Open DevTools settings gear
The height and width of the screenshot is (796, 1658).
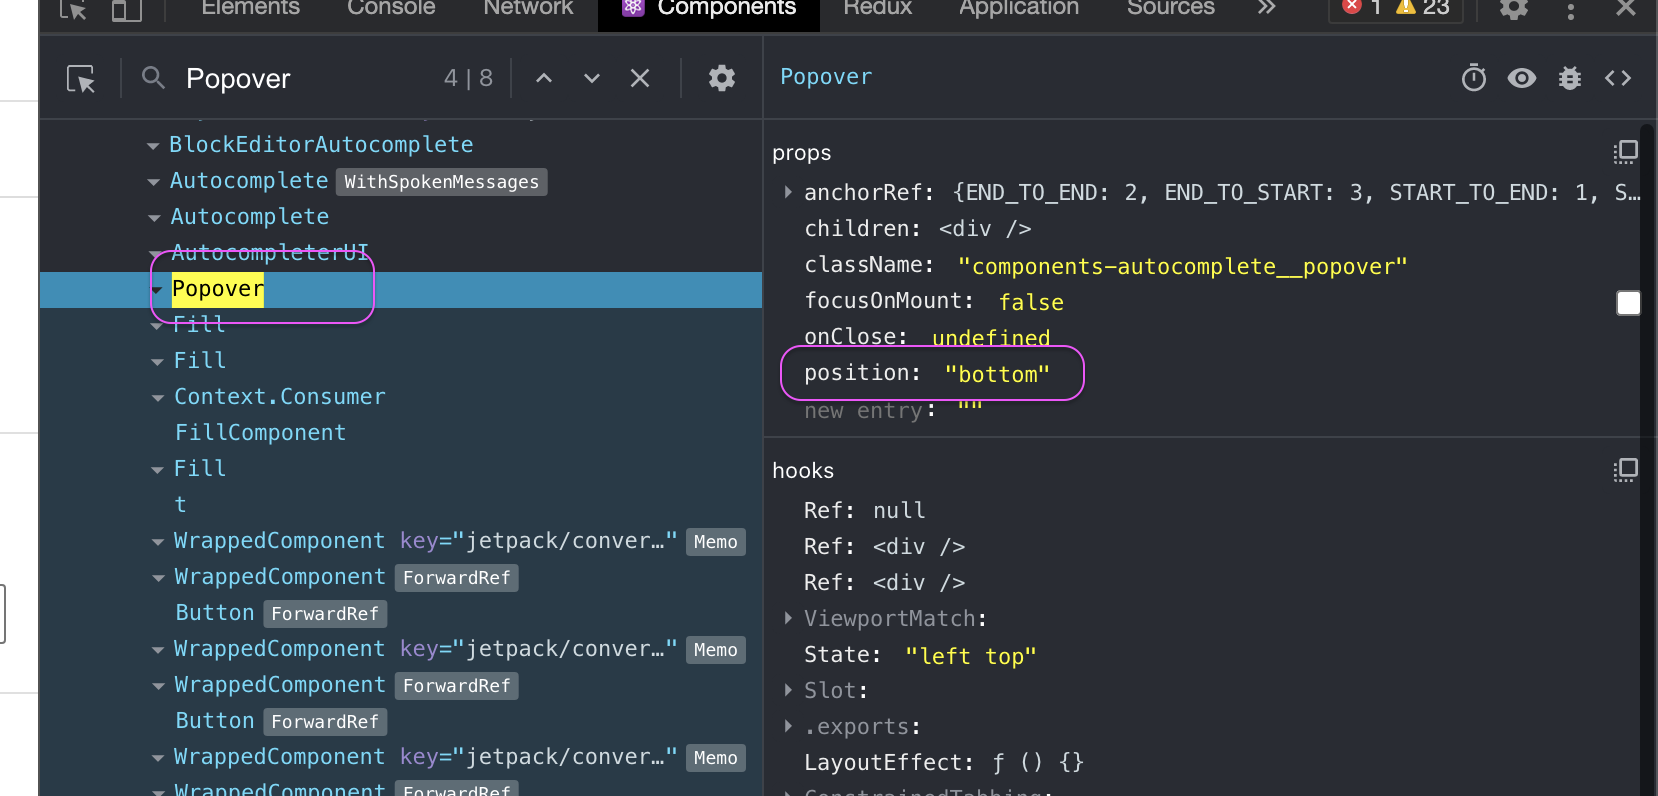(1514, 9)
